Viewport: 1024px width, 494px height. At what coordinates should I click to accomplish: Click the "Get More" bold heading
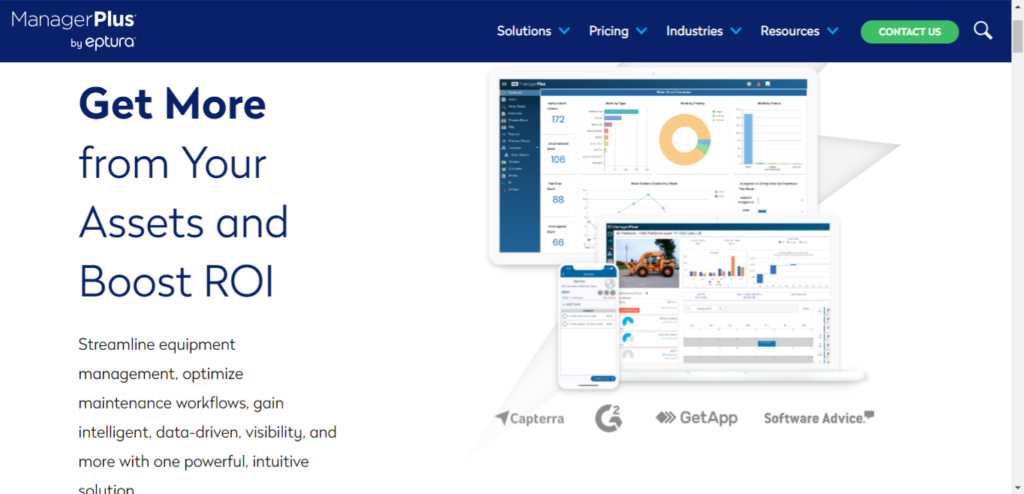[x=172, y=103]
